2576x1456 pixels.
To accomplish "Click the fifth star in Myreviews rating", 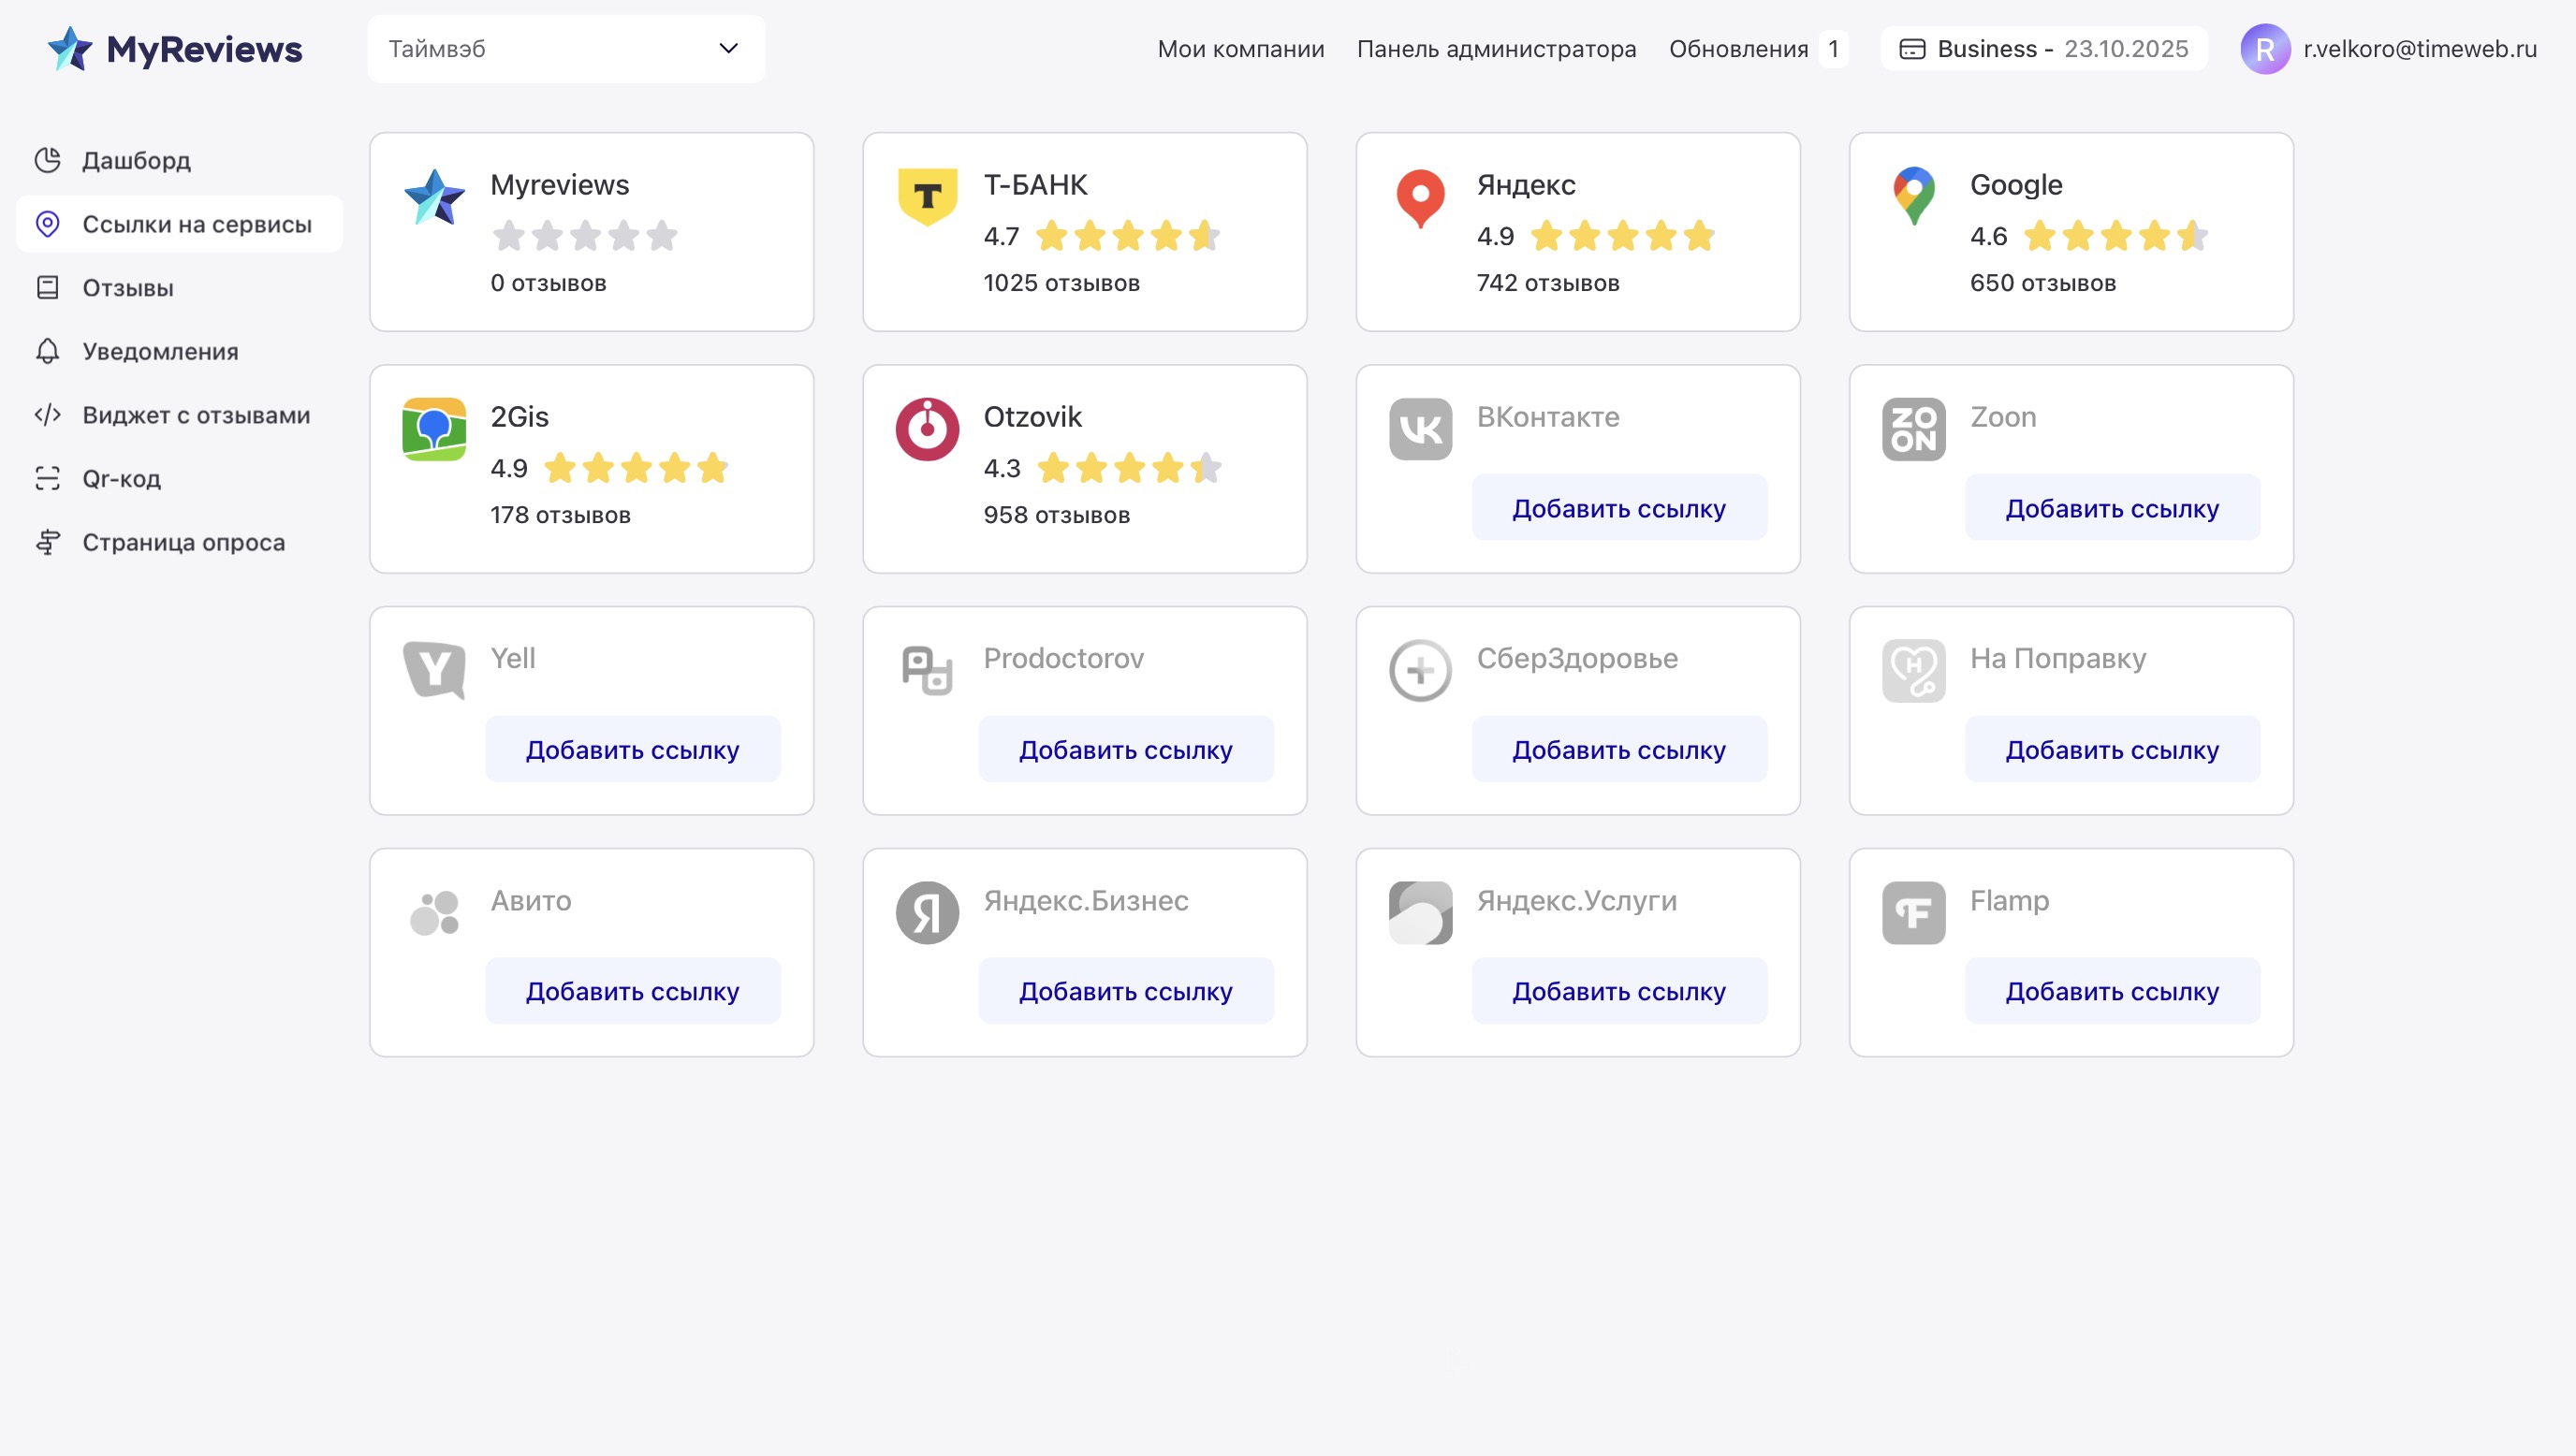I will (661, 236).
